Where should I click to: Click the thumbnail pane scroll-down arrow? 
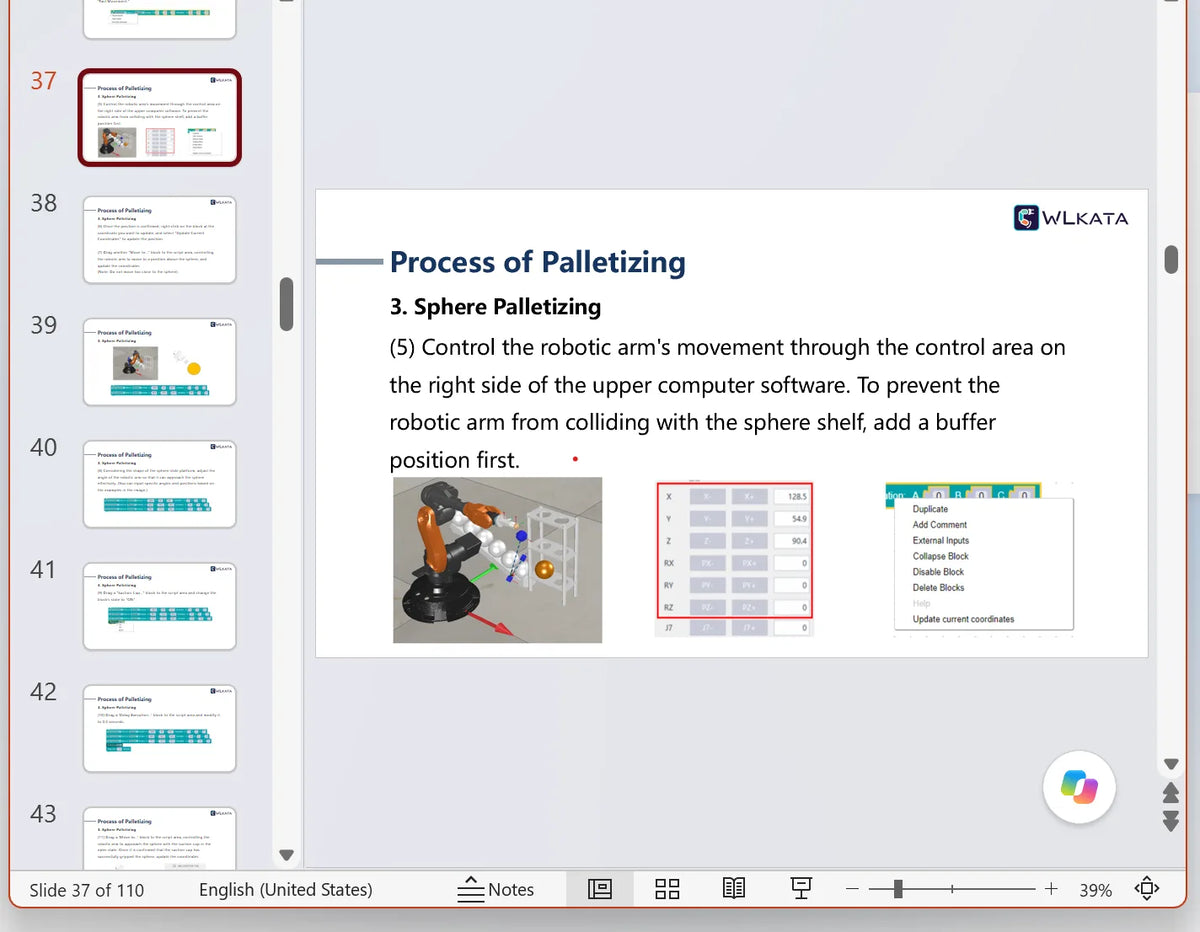point(287,855)
